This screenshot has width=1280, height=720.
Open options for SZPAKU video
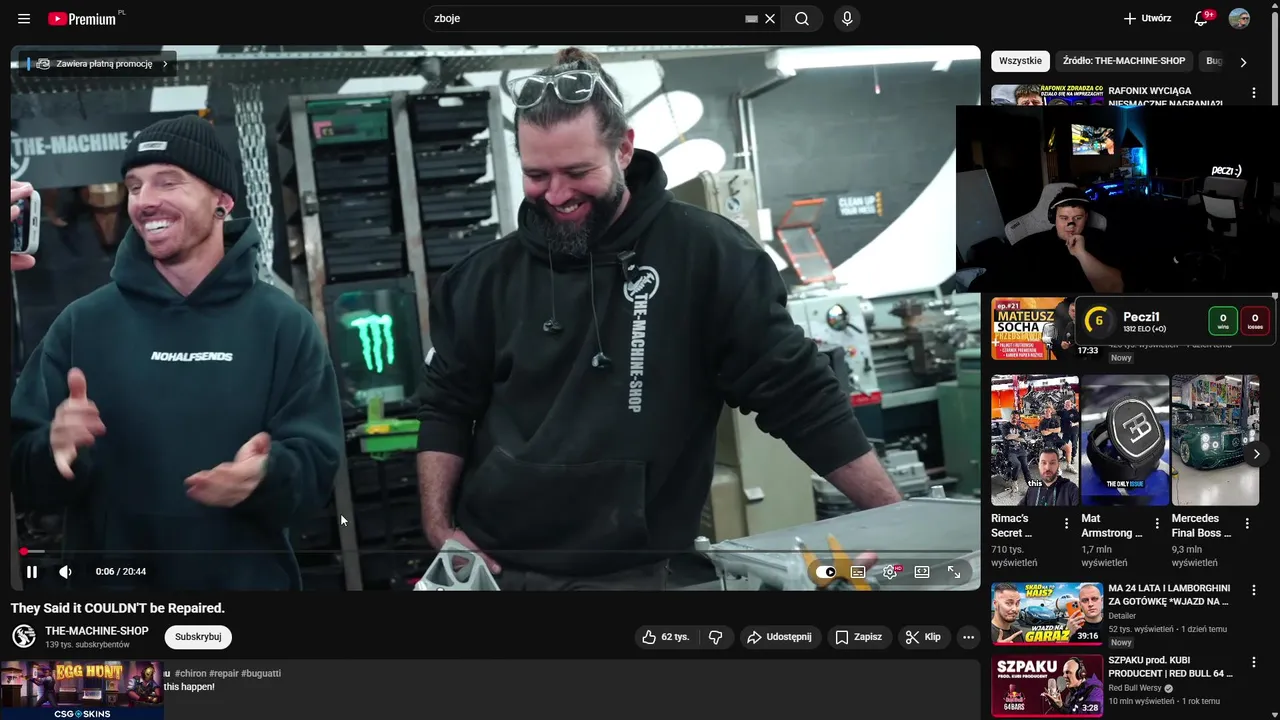click(1253, 662)
